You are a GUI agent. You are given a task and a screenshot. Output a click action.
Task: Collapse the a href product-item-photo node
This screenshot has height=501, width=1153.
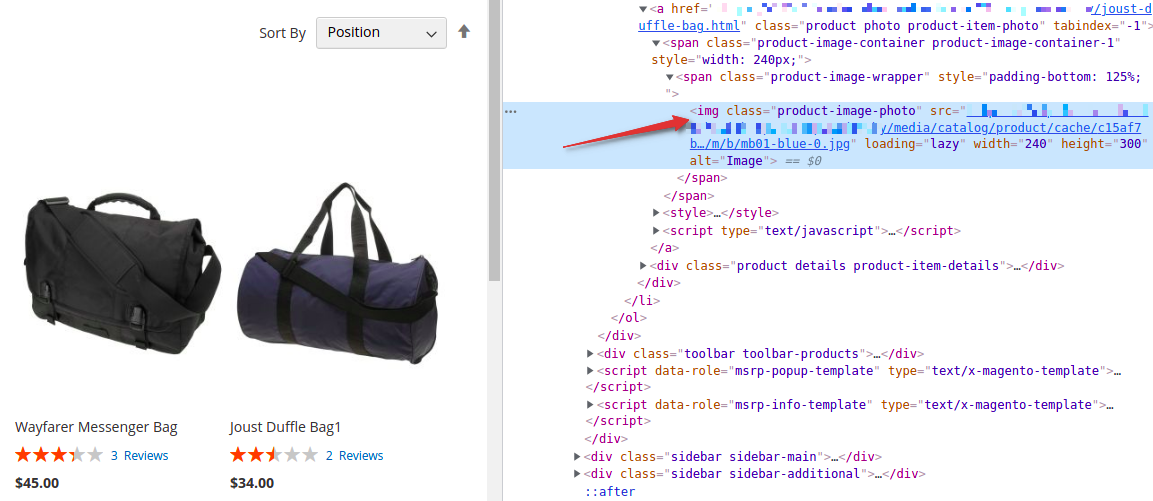coord(643,9)
